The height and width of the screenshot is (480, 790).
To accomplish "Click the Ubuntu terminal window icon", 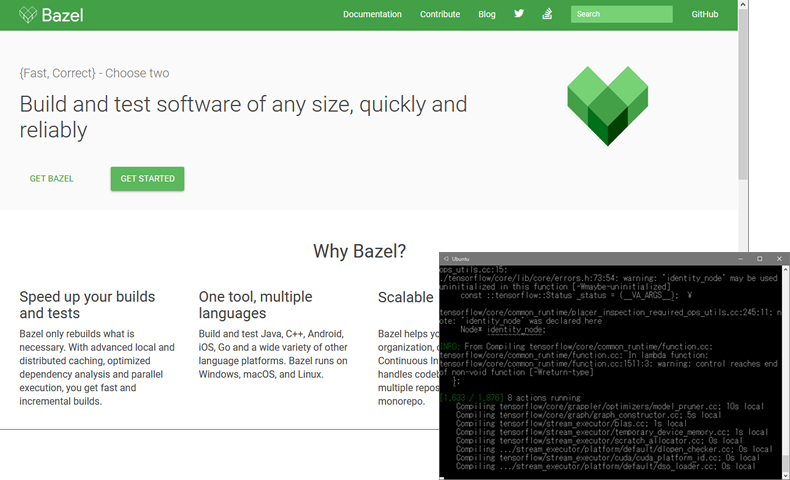I will [x=446, y=259].
